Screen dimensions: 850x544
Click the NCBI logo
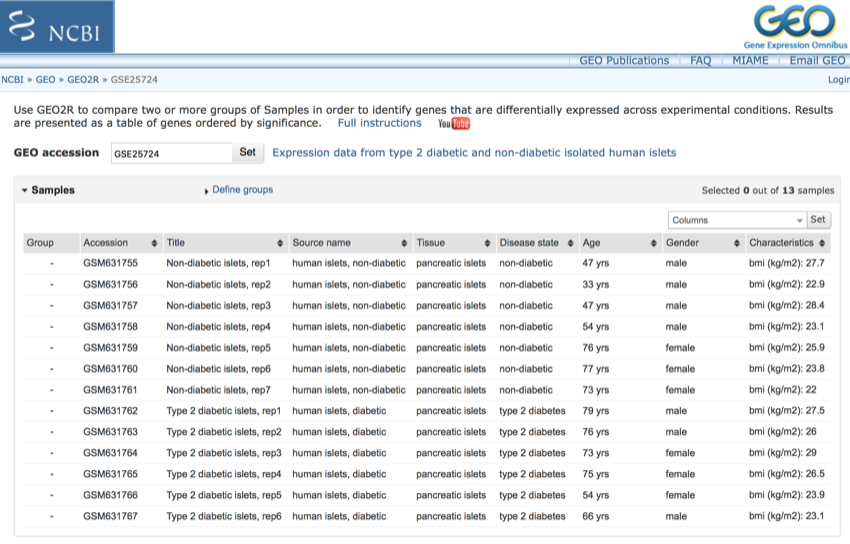click(57, 27)
